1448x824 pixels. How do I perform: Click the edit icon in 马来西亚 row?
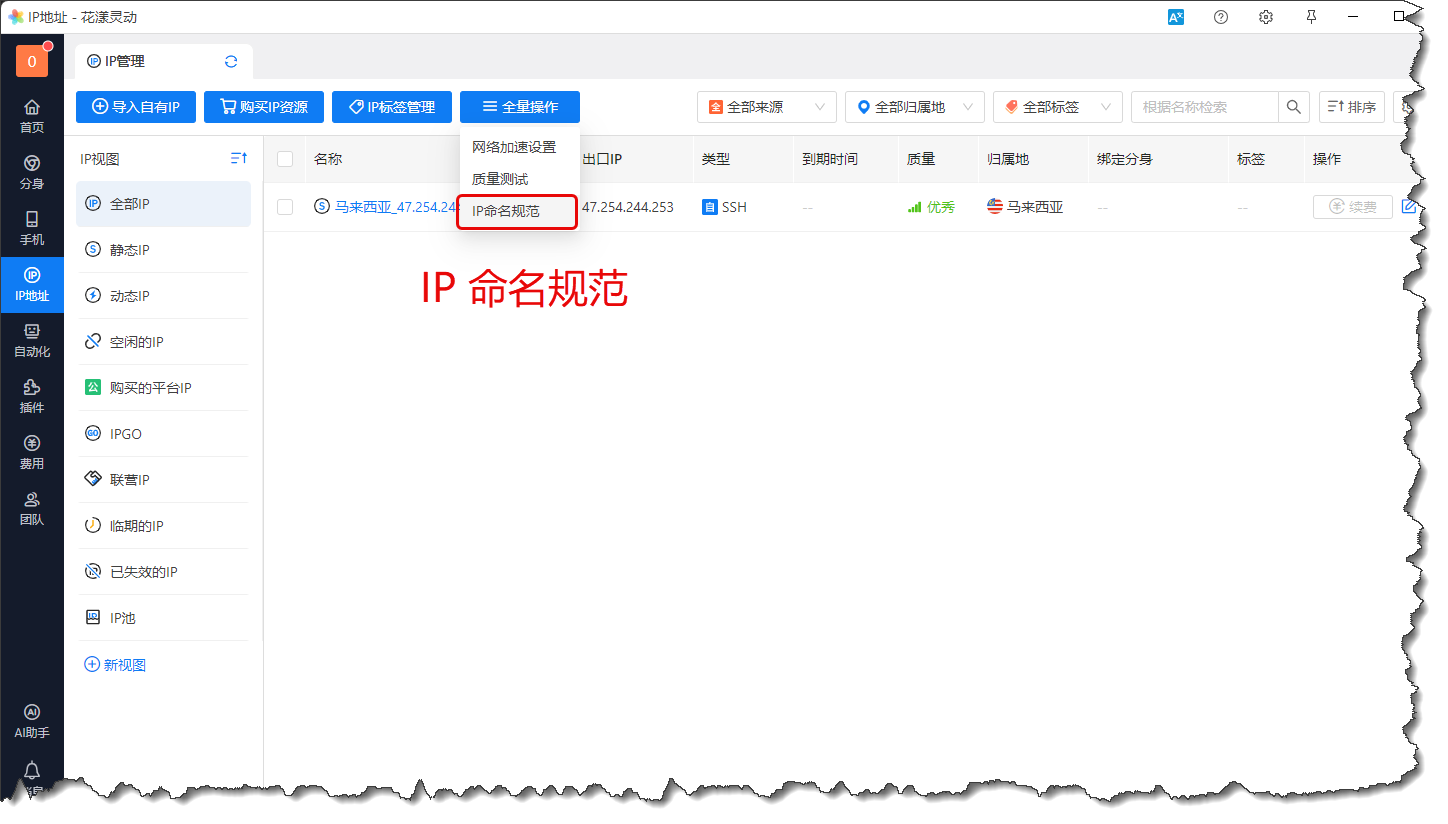[x=1409, y=207]
